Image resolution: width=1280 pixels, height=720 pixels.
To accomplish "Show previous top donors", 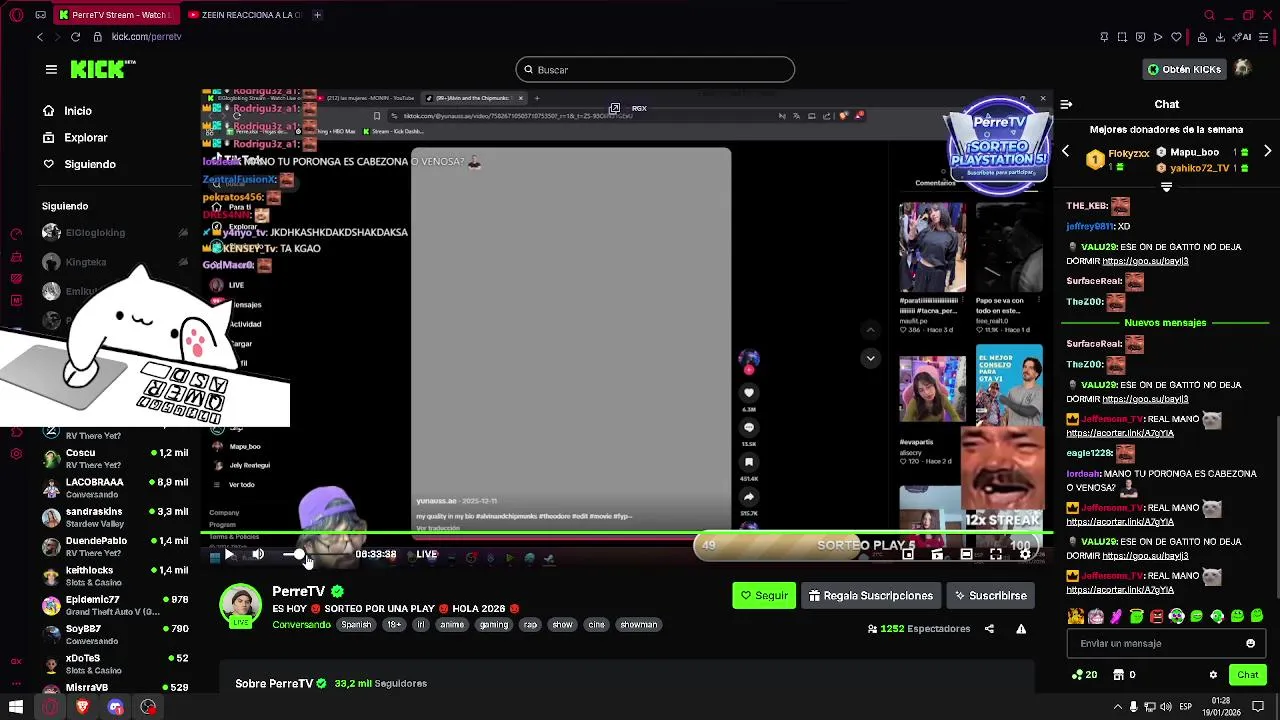I will 1066,152.
